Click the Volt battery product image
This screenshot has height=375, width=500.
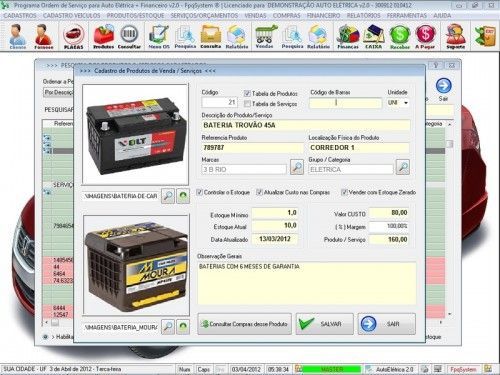tap(135, 134)
